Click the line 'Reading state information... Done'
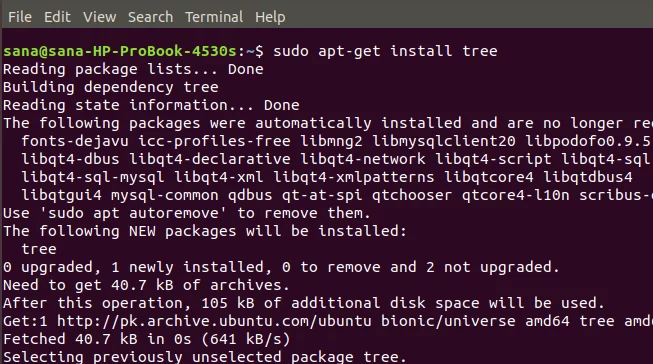 (151, 105)
